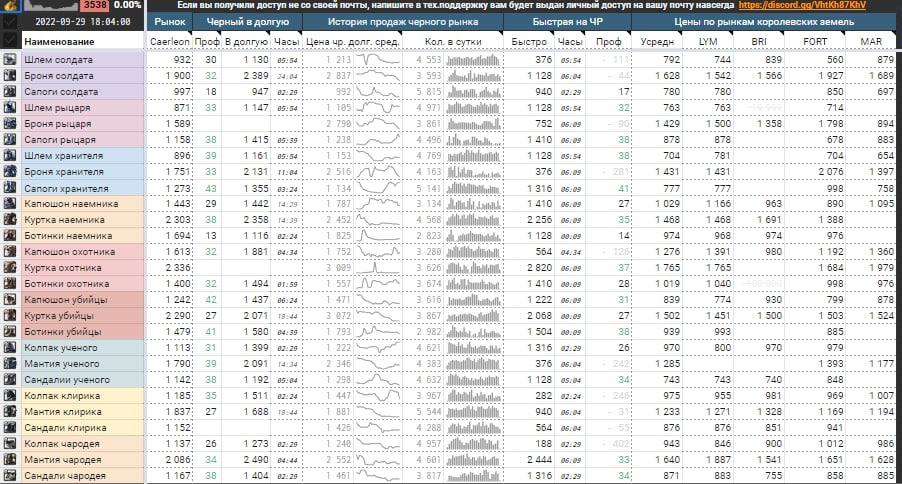Click the LYM column header
The width and height of the screenshot is (902, 484).
click(x=708, y=41)
